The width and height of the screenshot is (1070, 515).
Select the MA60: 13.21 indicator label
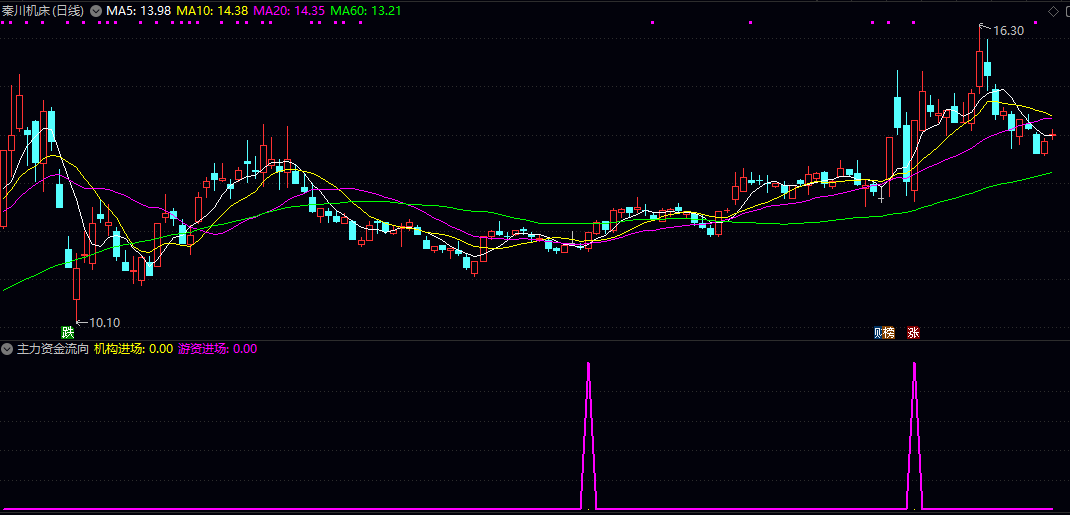coord(366,10)
